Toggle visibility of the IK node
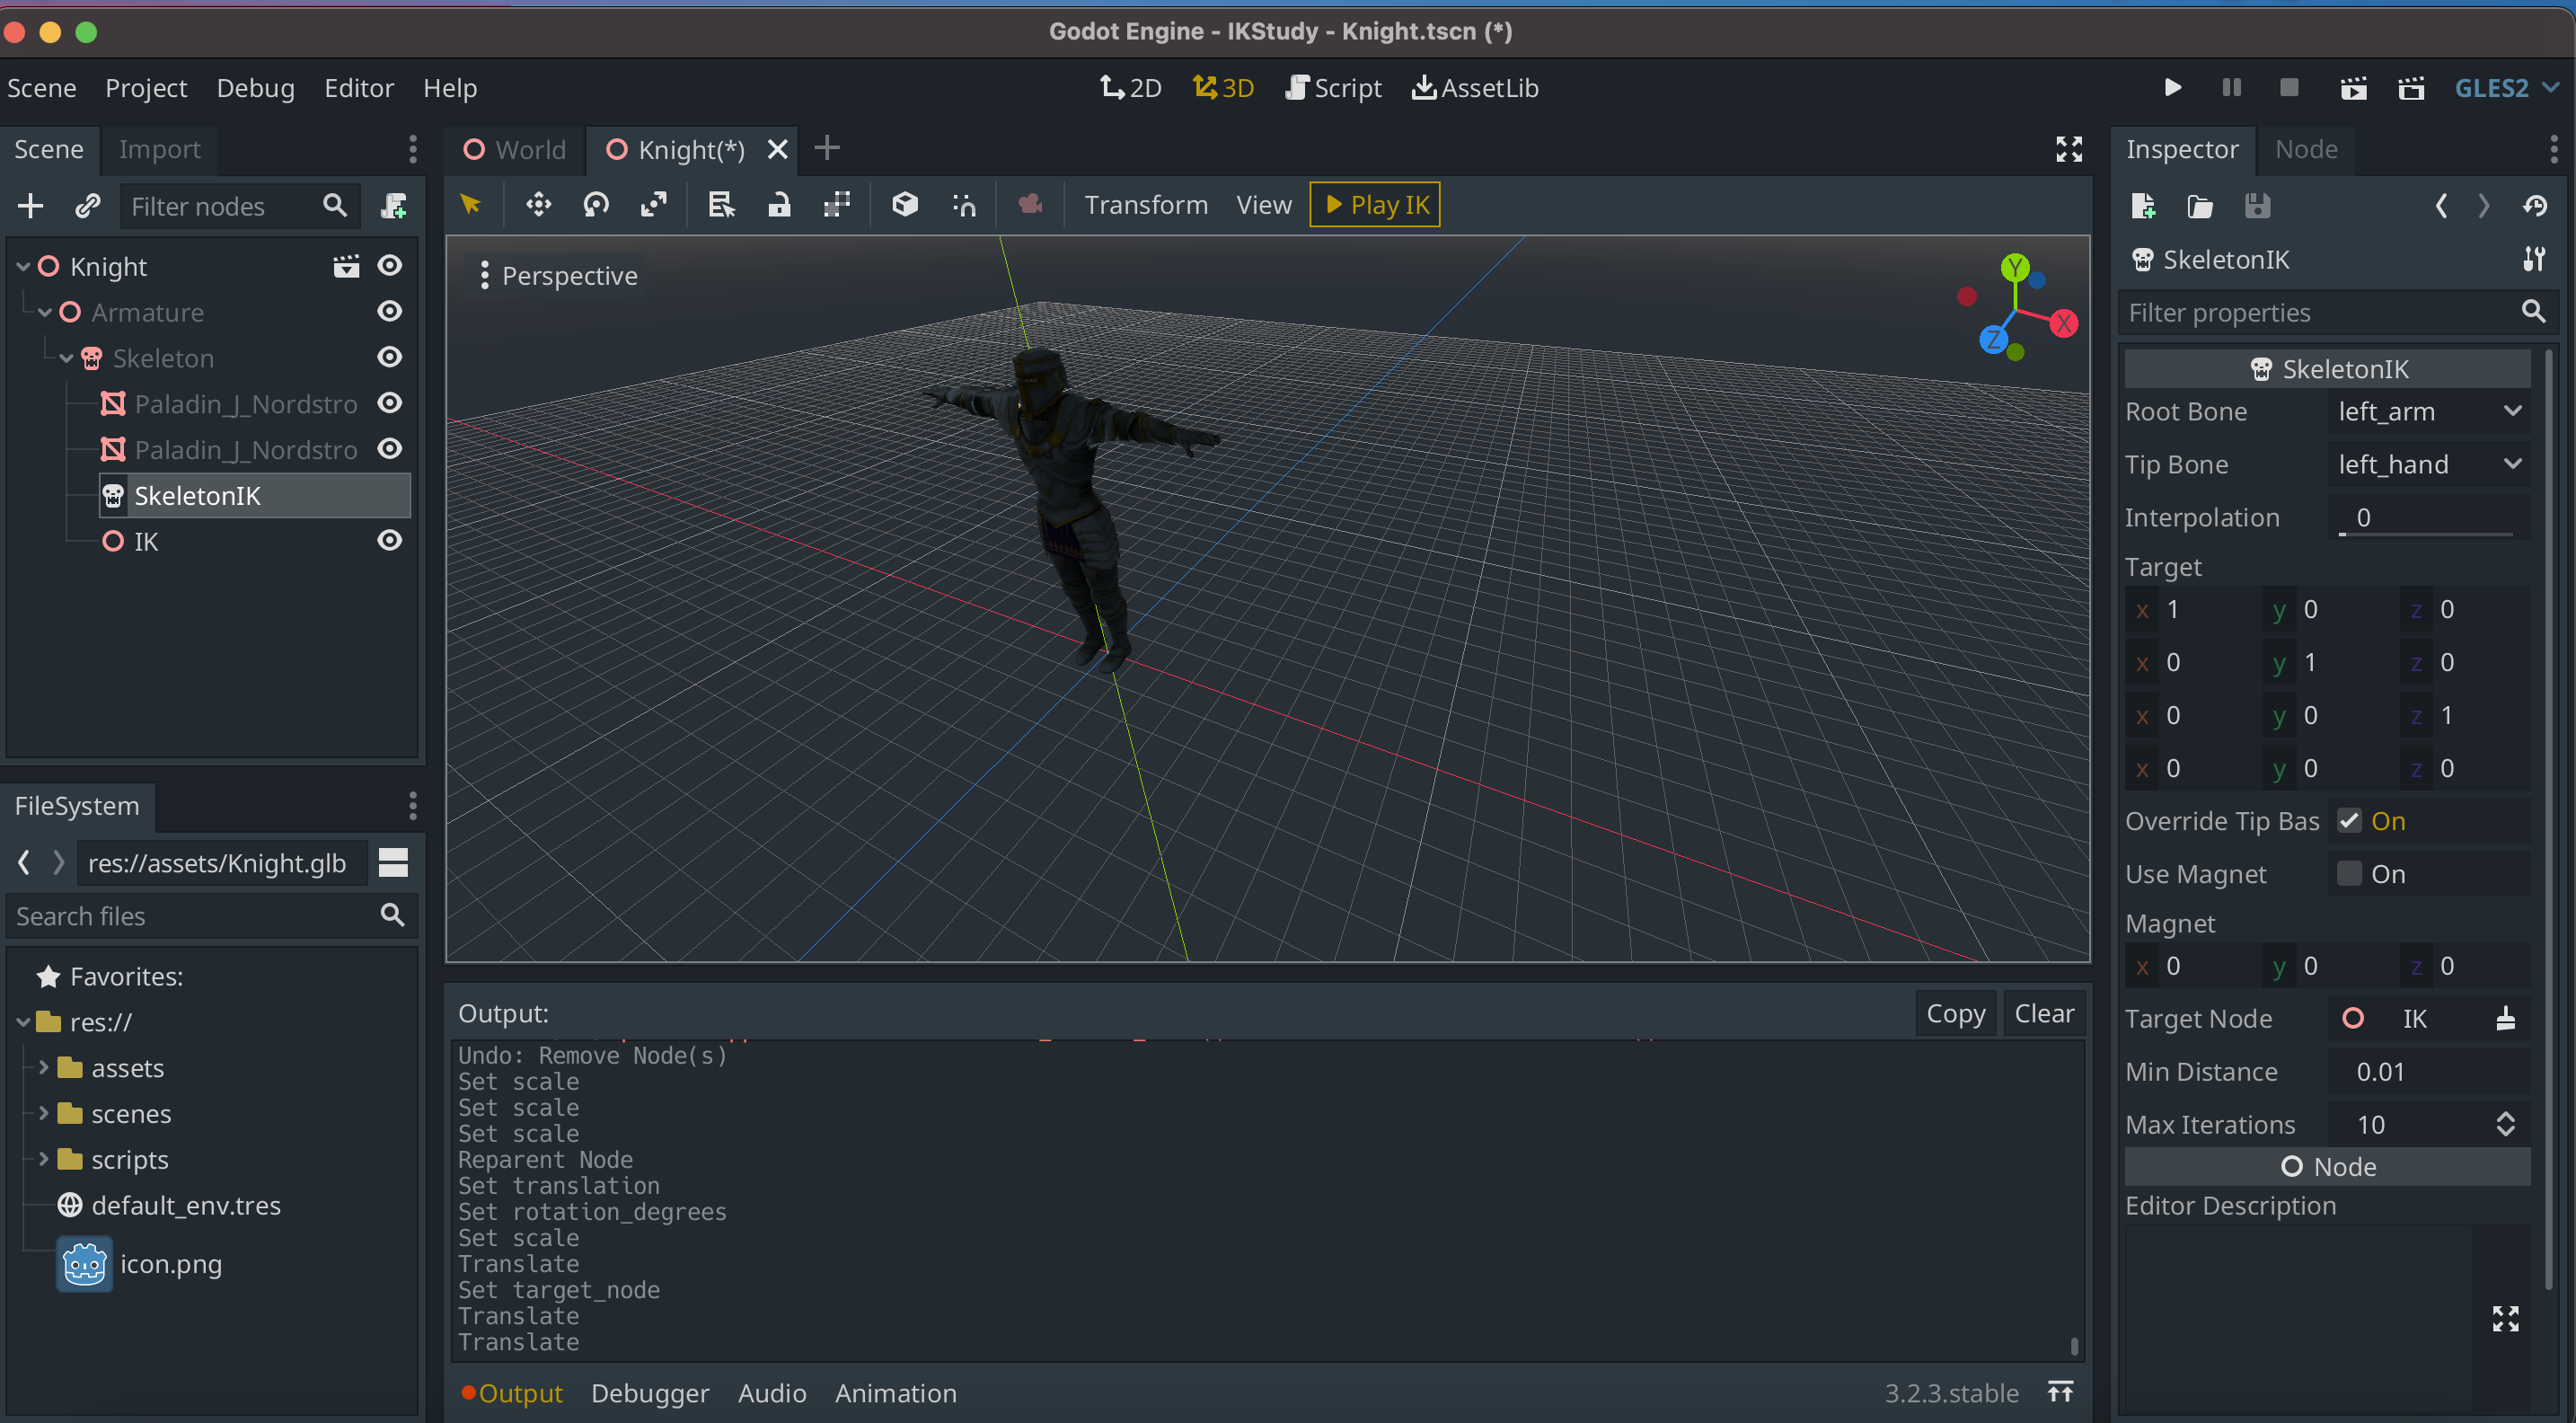This screenshot has height=1423, width=2576. (389, 540)
